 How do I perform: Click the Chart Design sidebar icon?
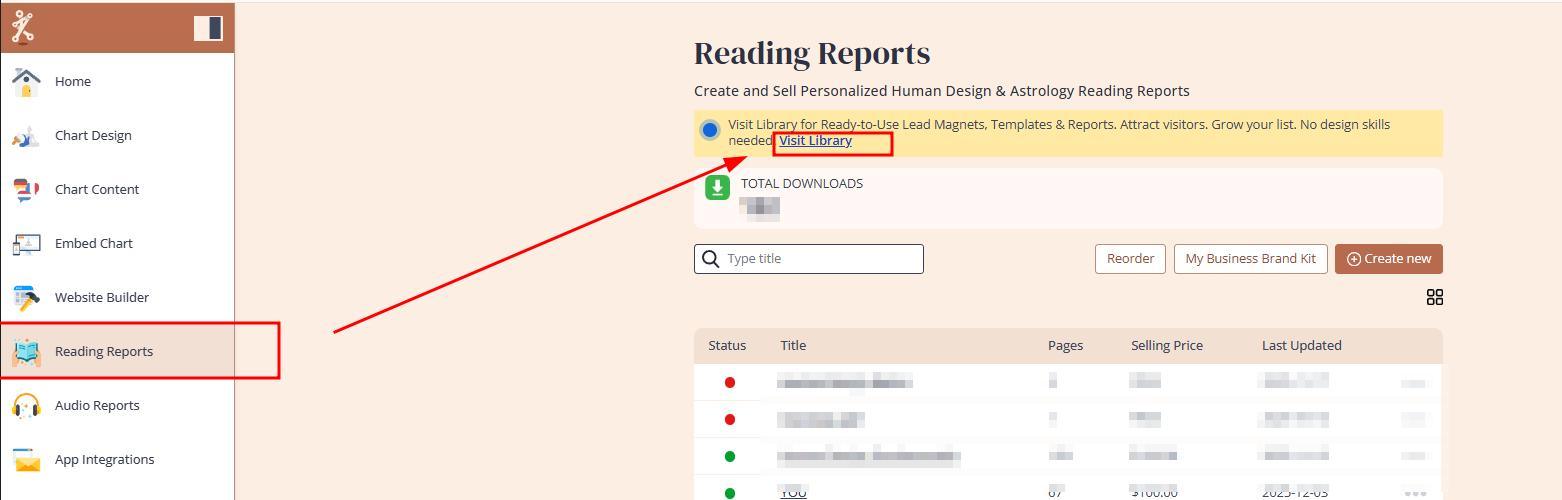pyautogui.click(x=26, y=136)
